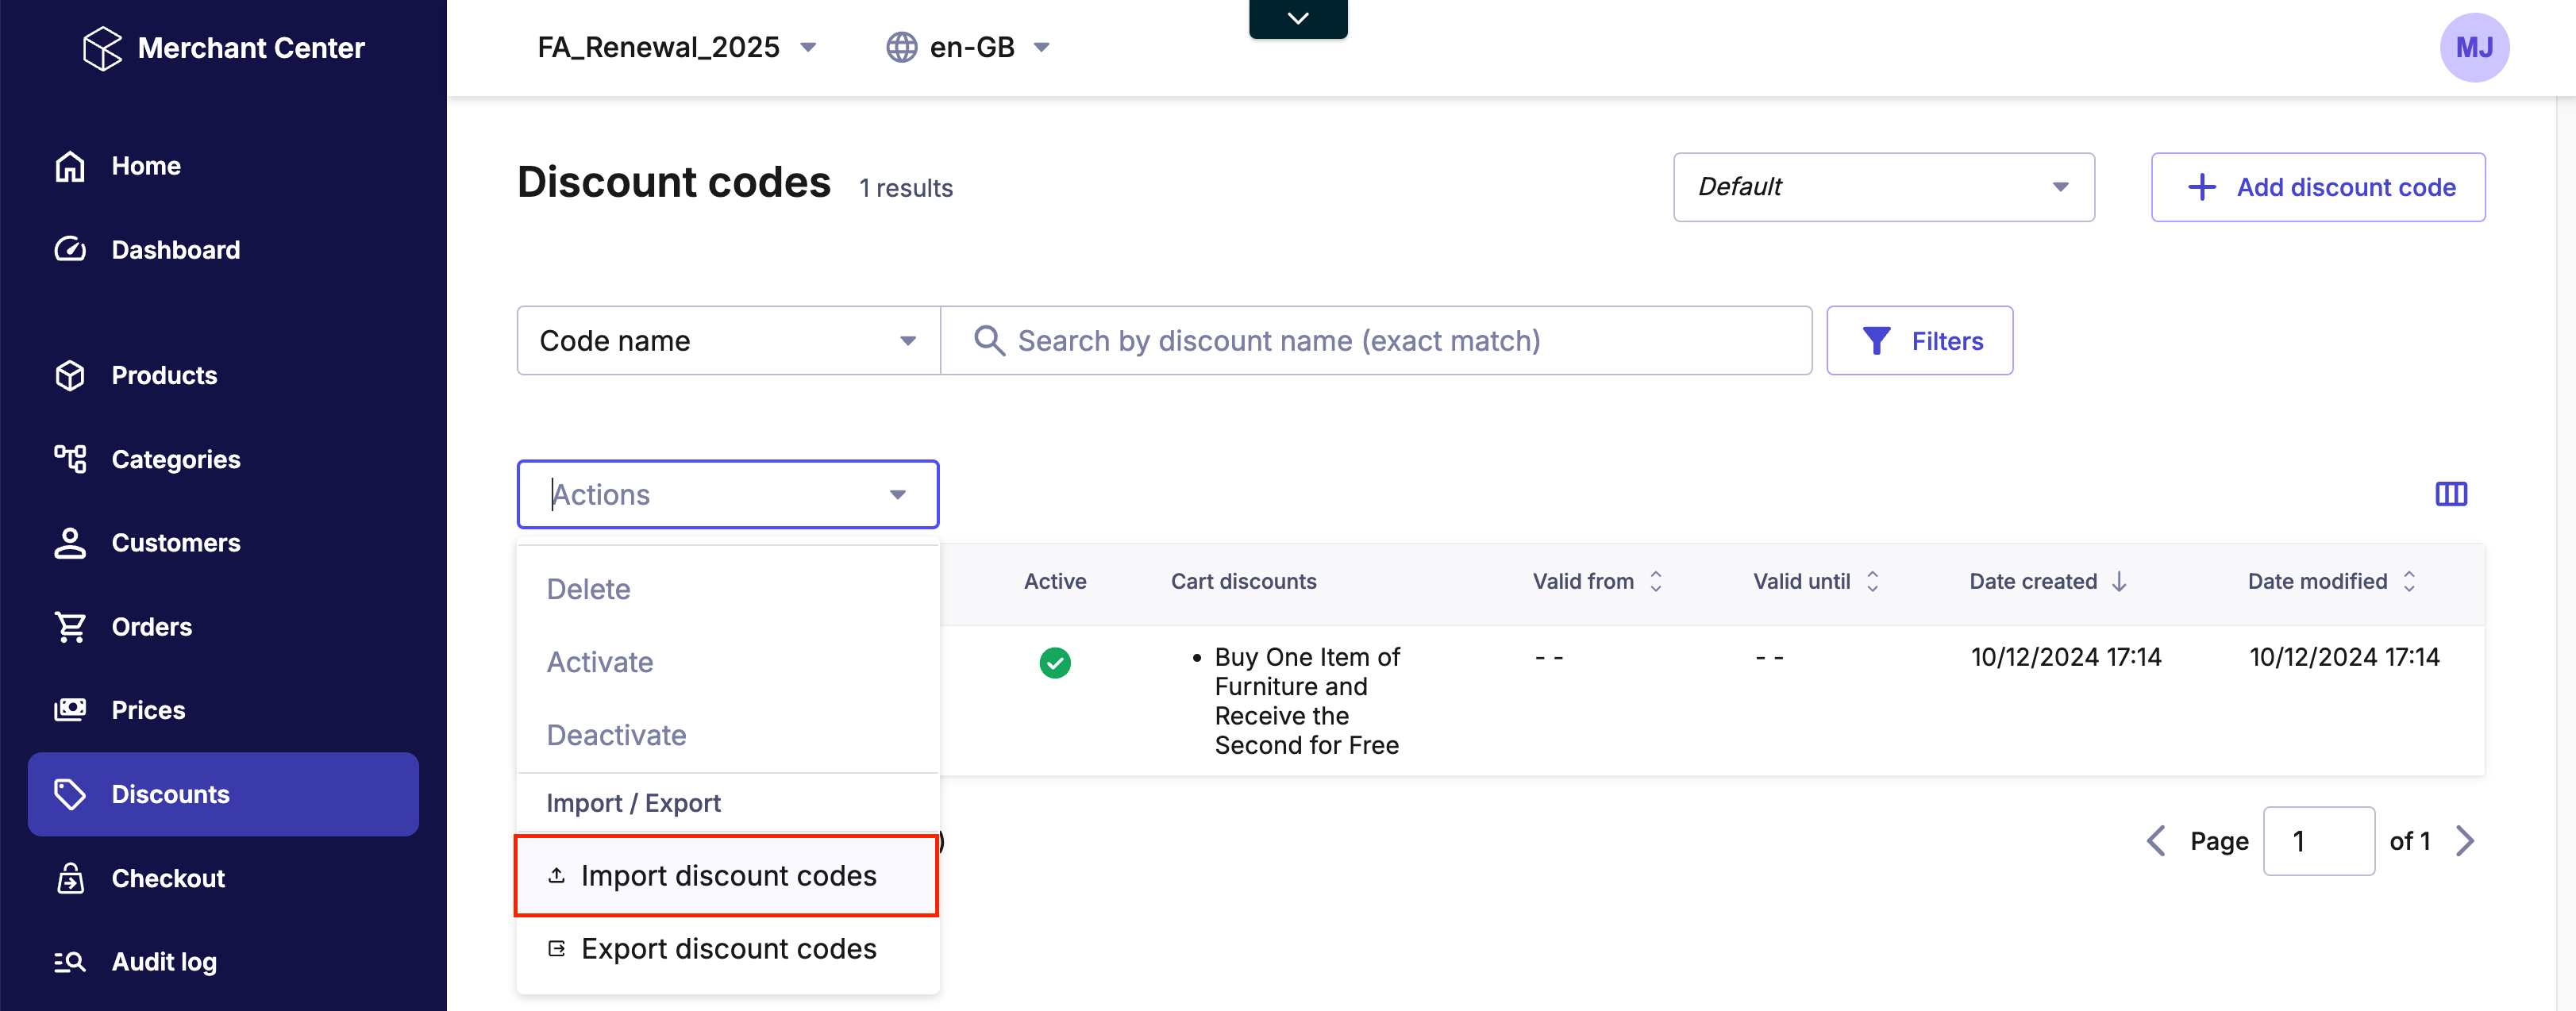Click the Add discount code button
Viewport: 2576px width, 1011px height.
pyautogui.click(x=2317, y=187)
